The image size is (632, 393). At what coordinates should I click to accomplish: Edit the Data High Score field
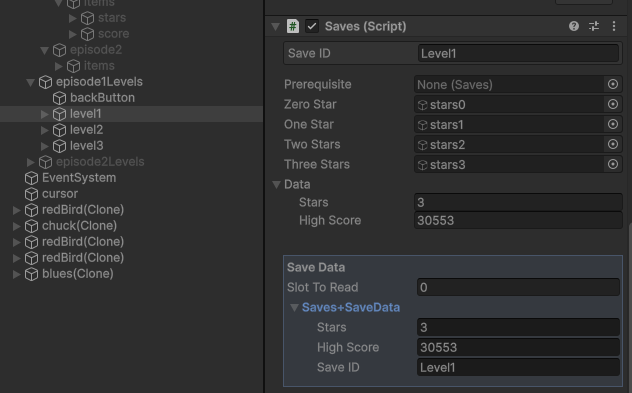pos(518,220)
